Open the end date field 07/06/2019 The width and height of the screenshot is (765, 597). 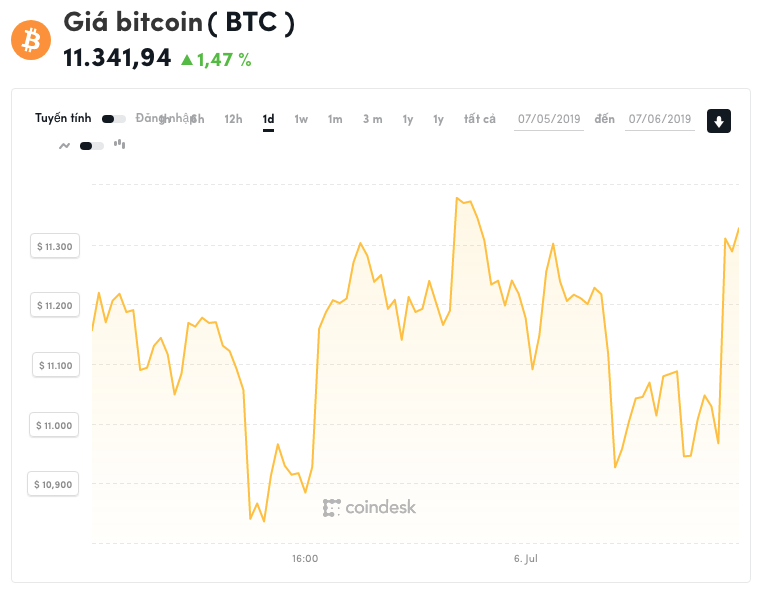(660, 119)
